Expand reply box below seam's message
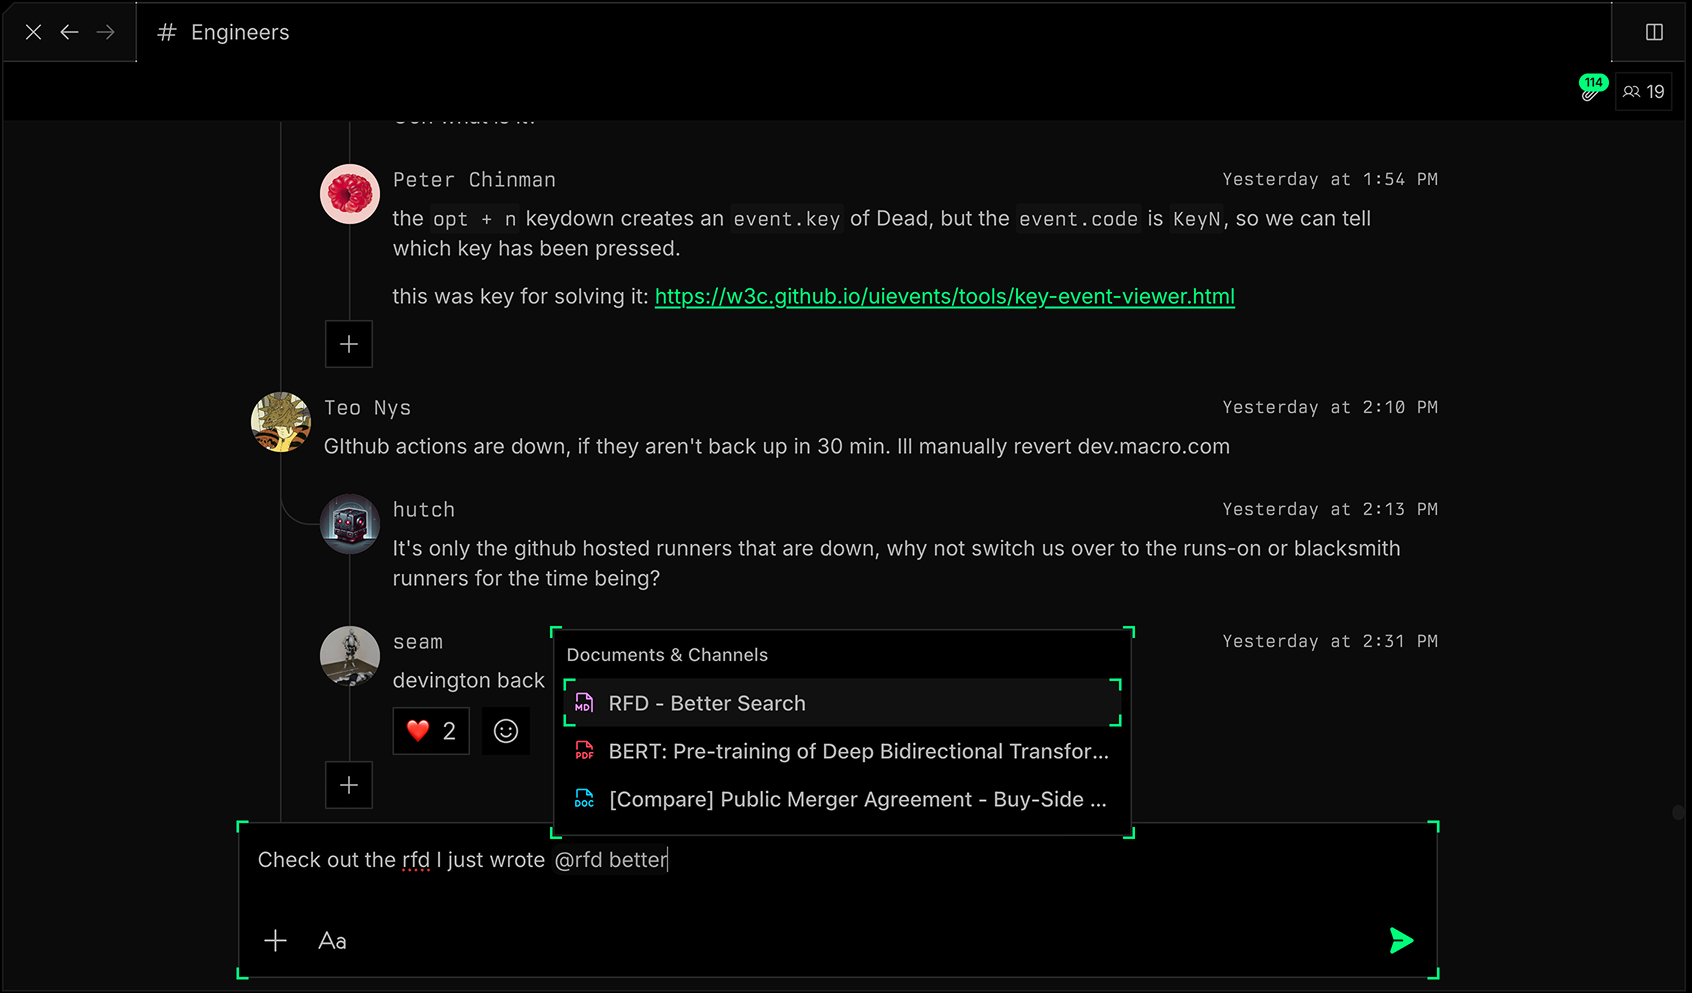The image size is (1692, 993). coord(349,785)
